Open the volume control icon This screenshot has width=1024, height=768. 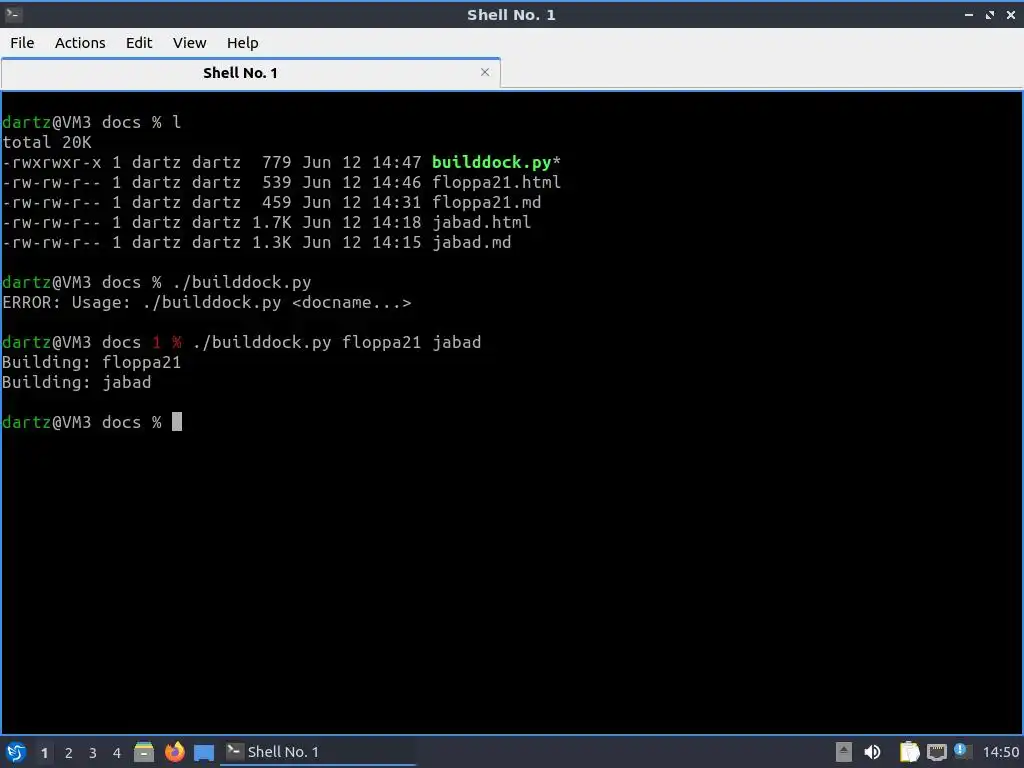872,752
